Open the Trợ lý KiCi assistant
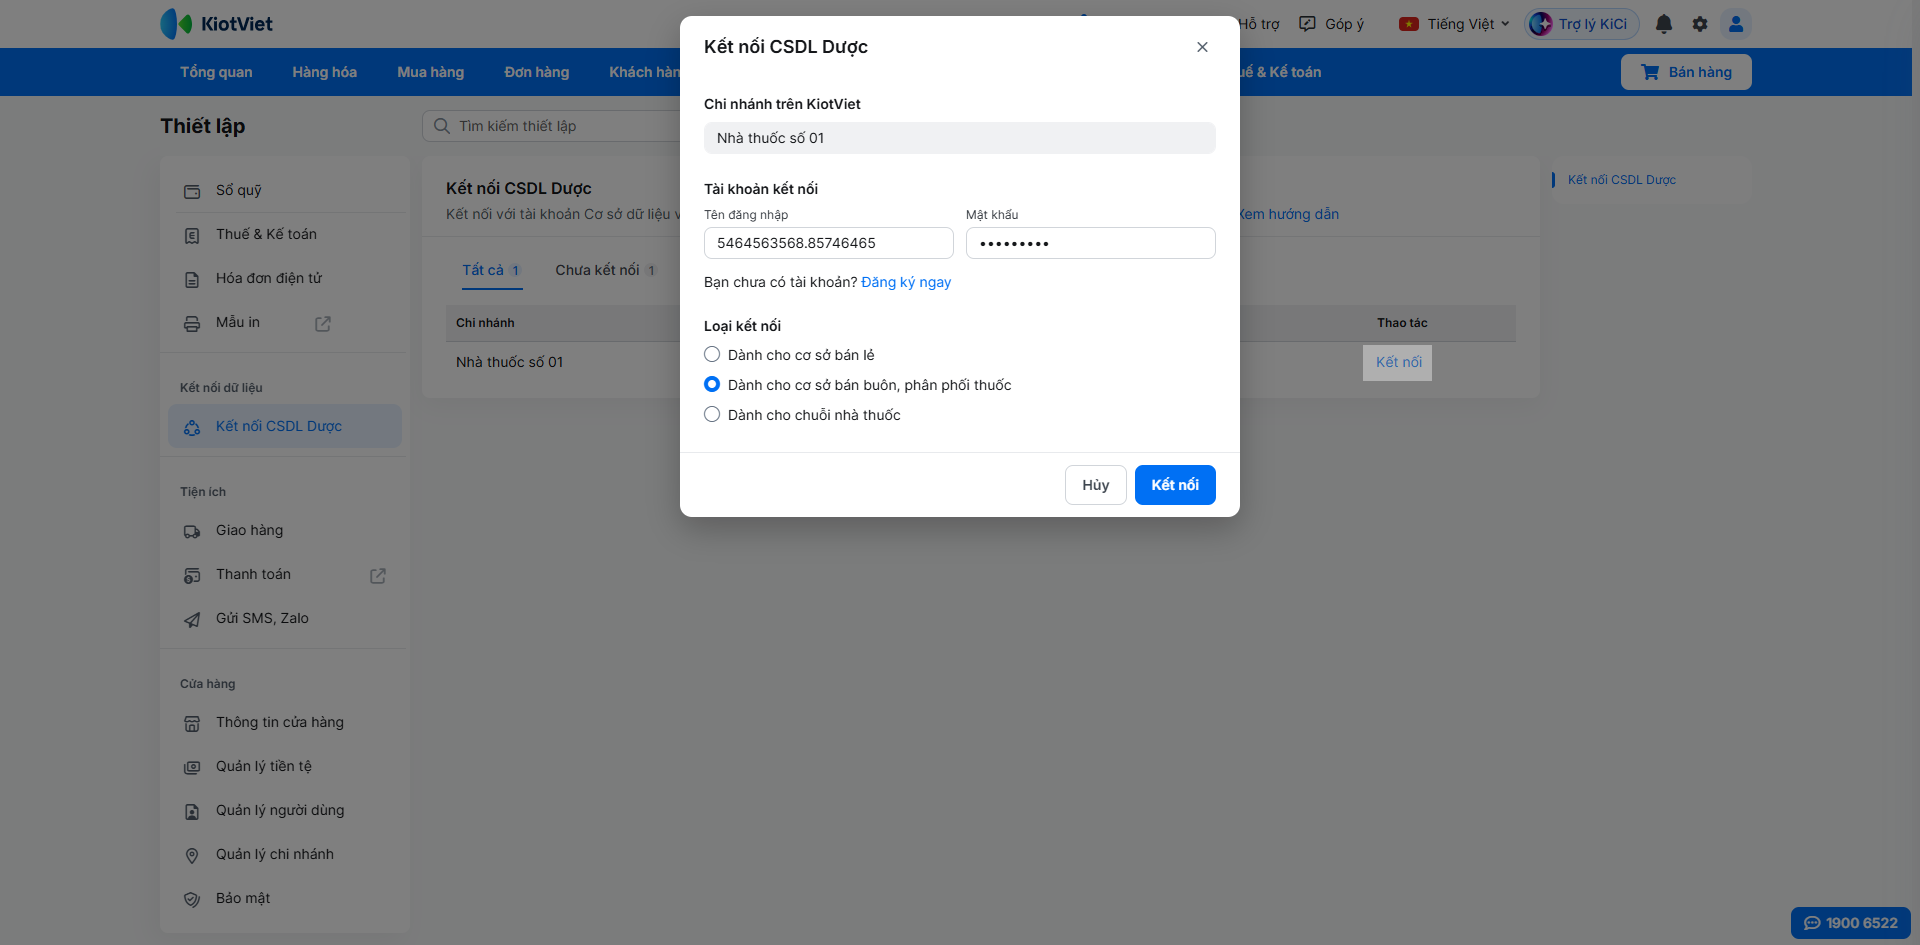 click(1582, 24)
